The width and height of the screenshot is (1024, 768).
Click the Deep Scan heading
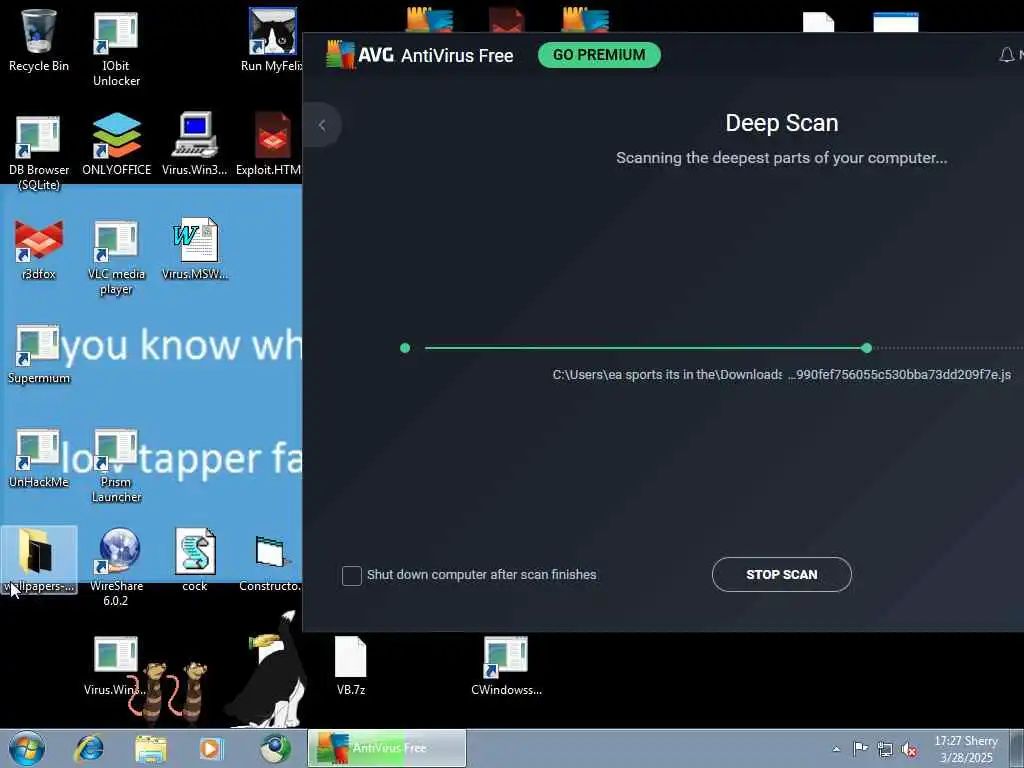coord(782,123)
